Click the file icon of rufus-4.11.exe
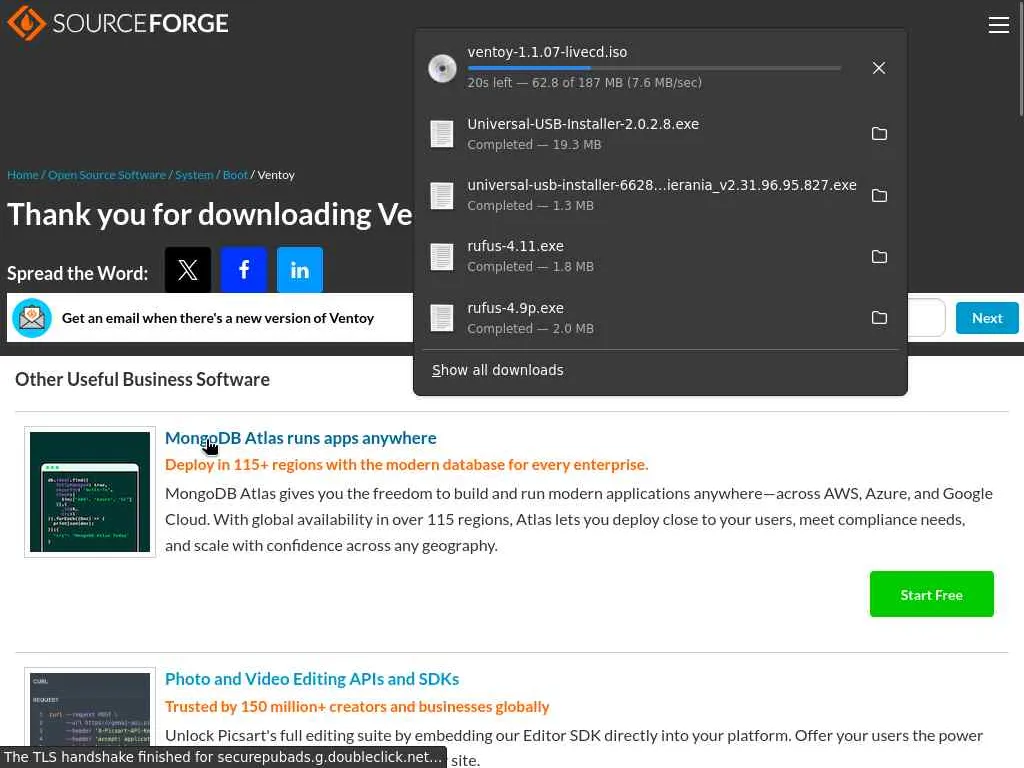The image size is (1024, 768). [442, 257]
